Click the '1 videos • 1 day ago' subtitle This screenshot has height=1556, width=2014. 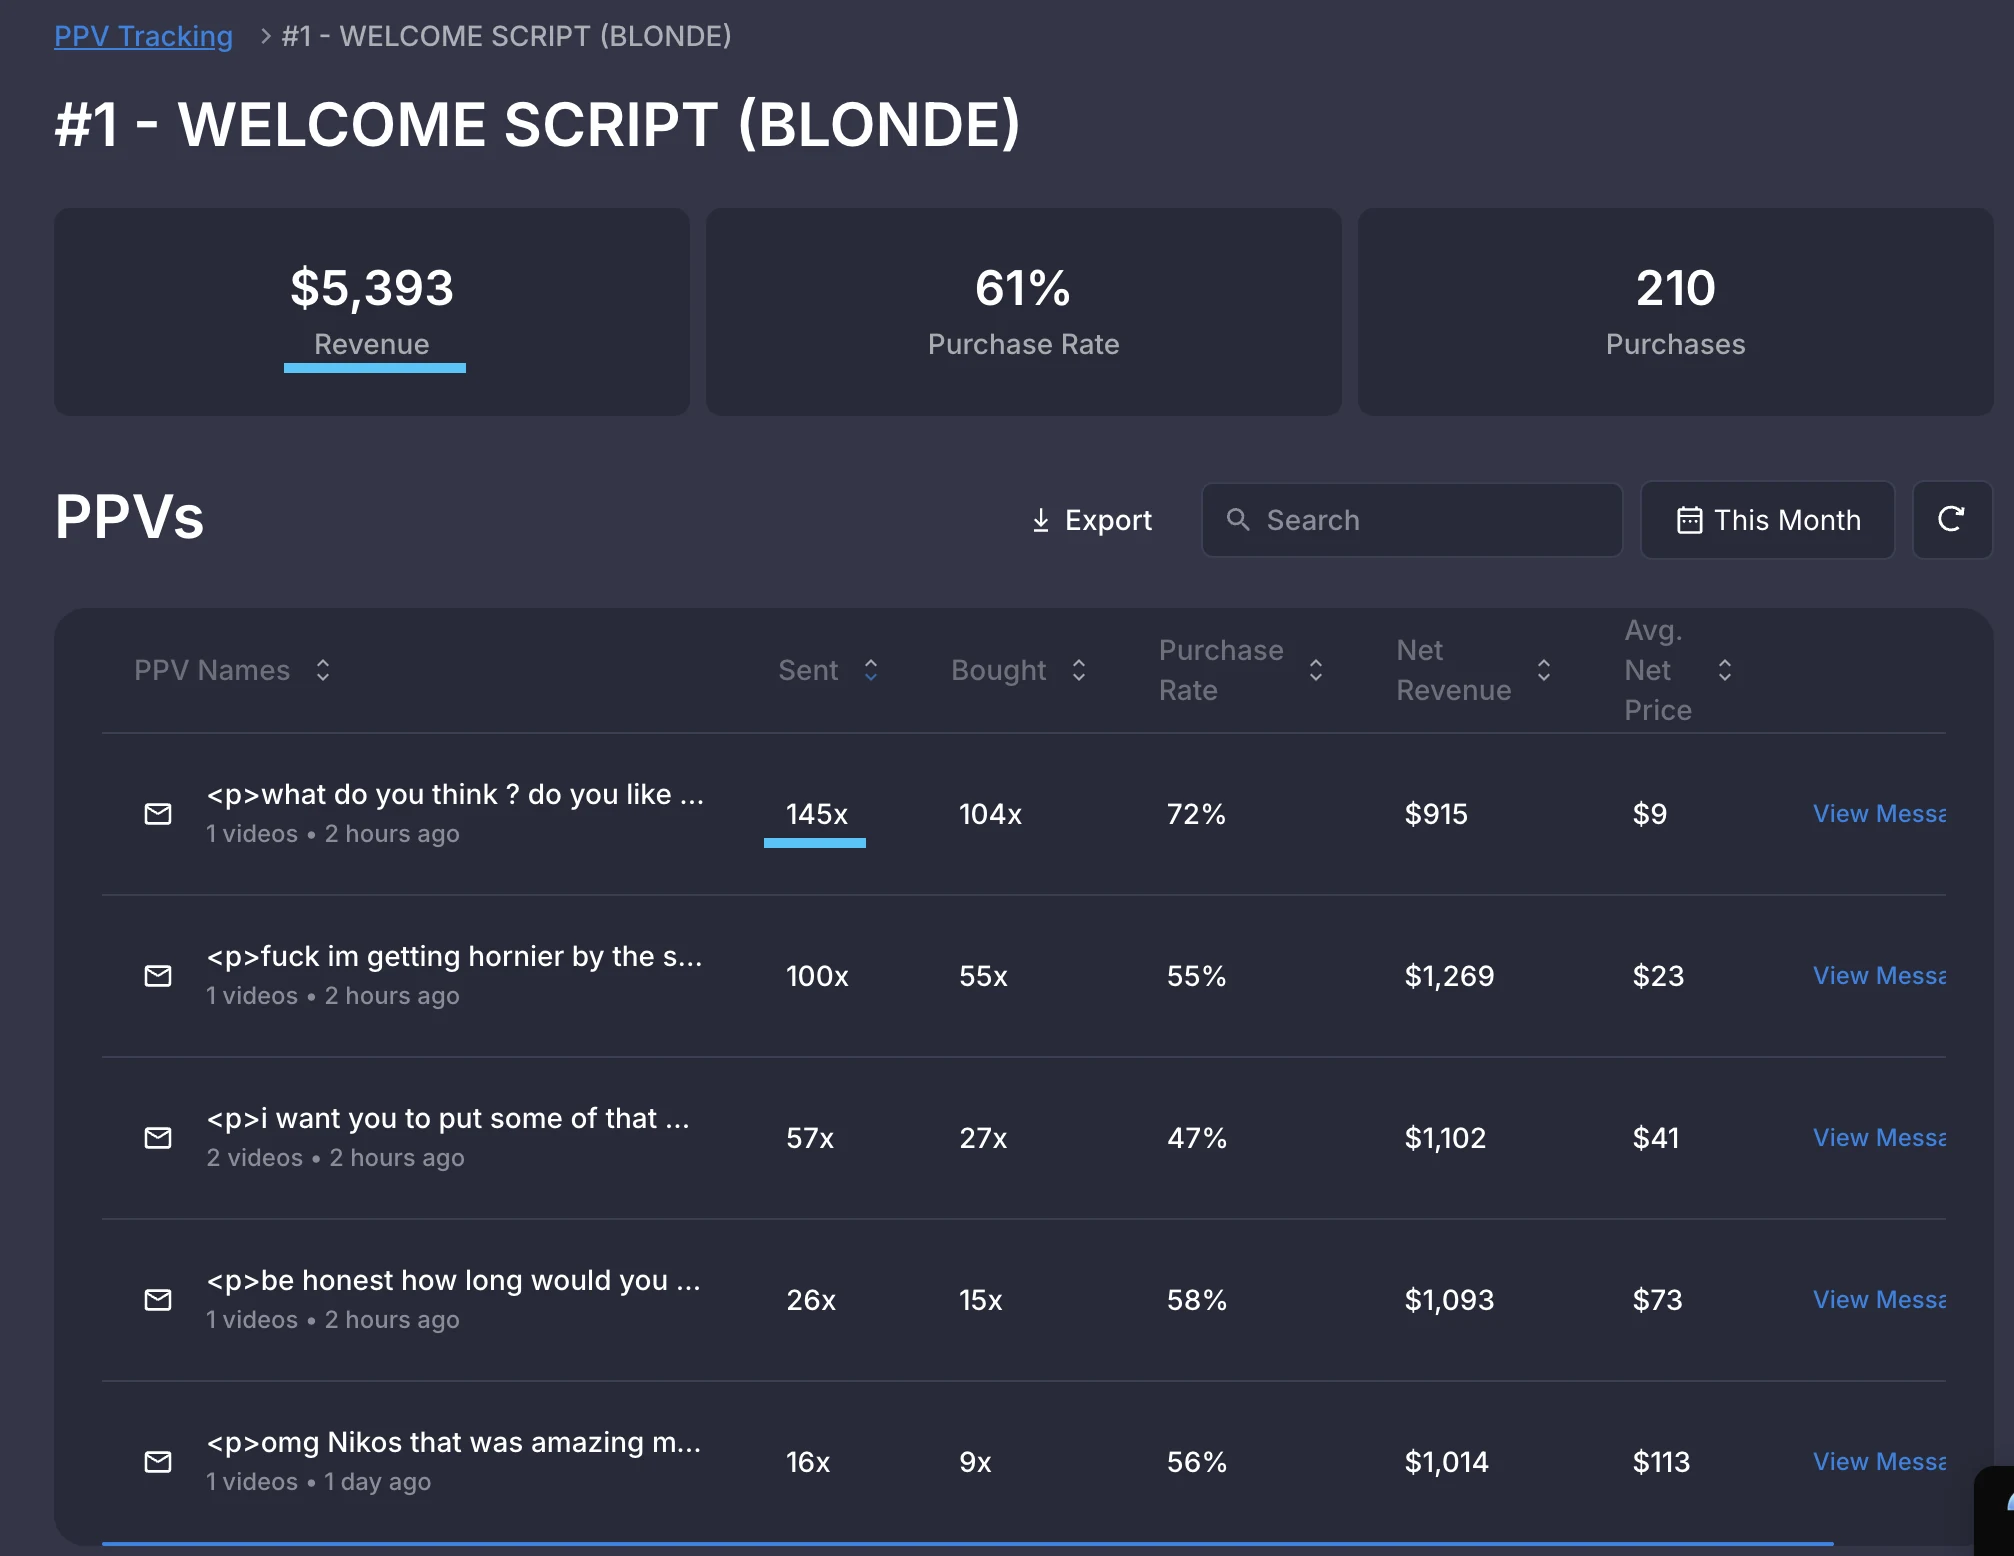(318, 1482)
